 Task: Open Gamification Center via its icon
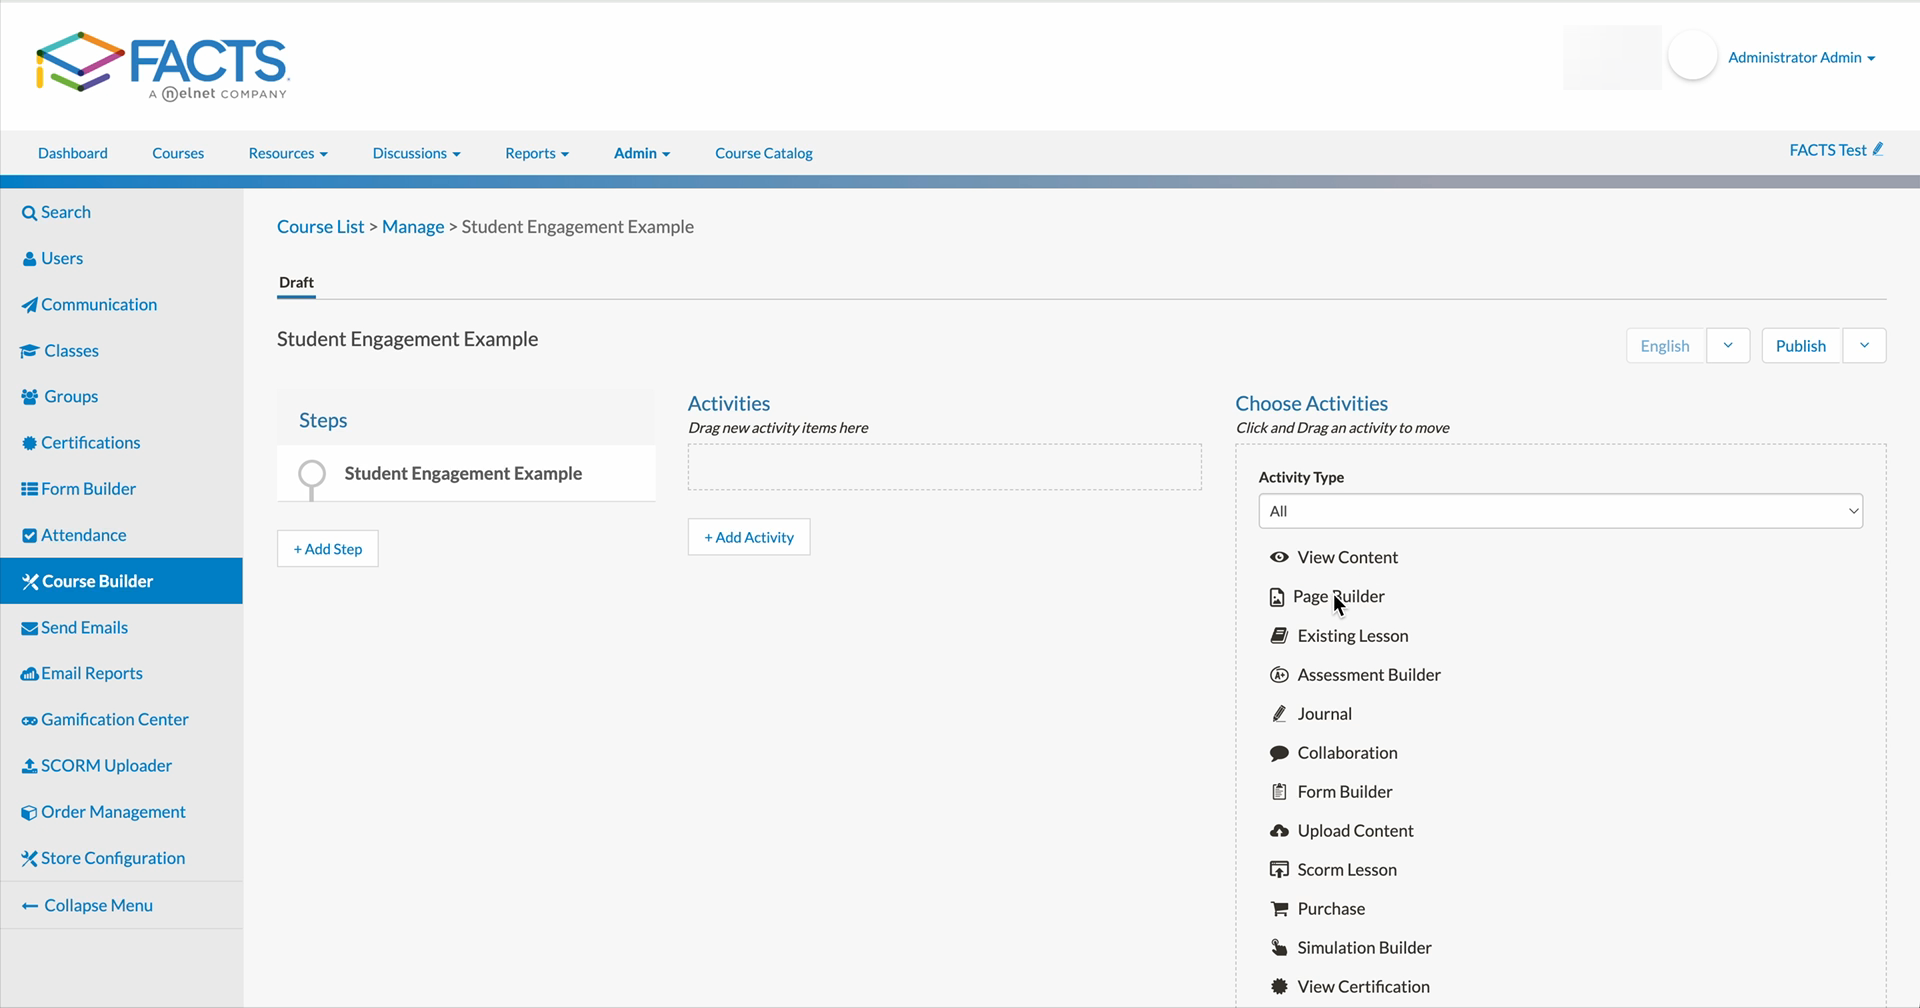click(x=28, y=719)
